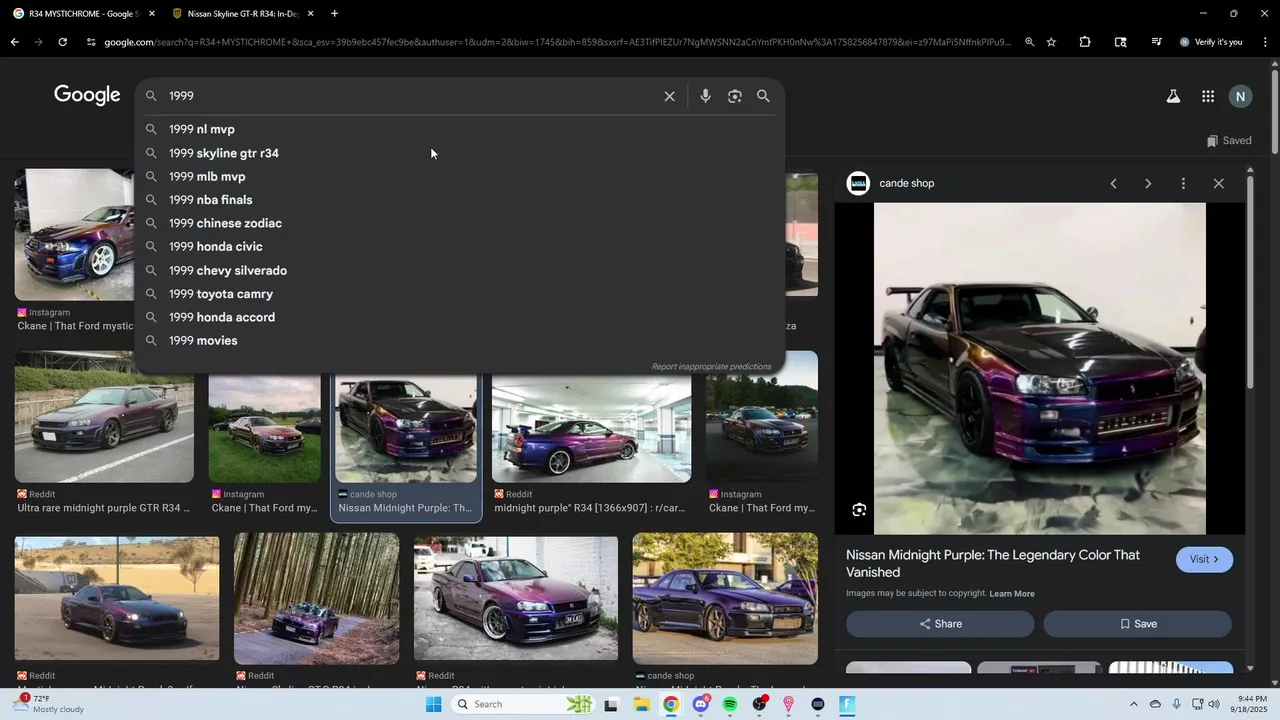Open Saved items

point(1229,141)
